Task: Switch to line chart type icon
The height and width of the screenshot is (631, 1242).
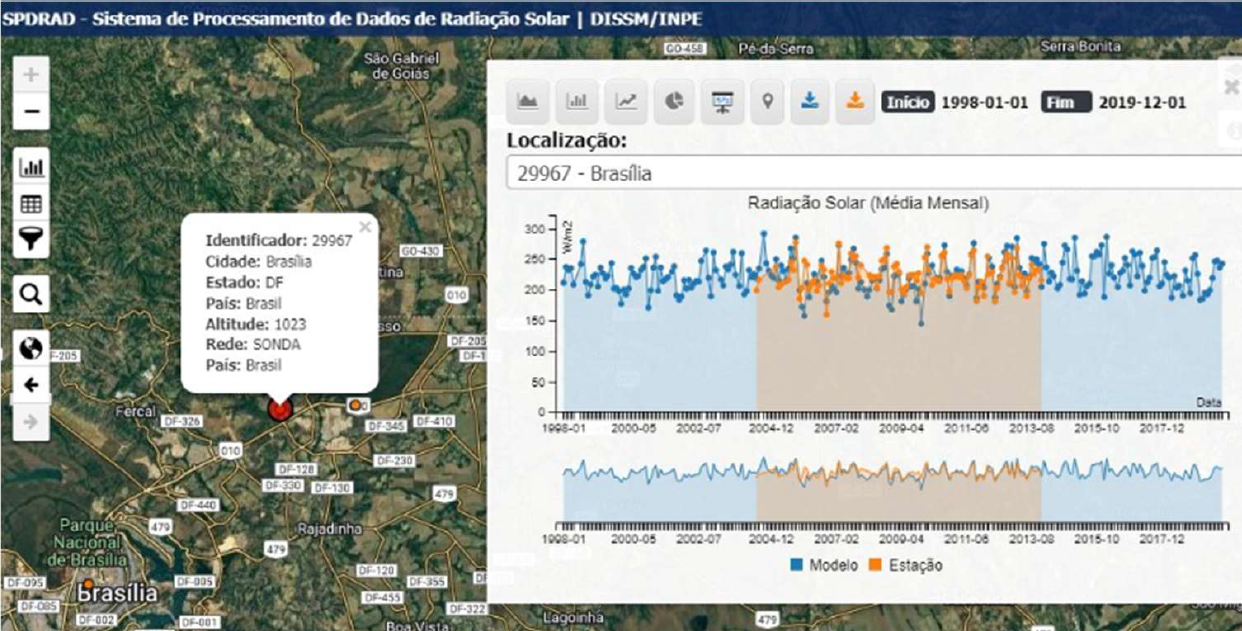Action: 626,102
